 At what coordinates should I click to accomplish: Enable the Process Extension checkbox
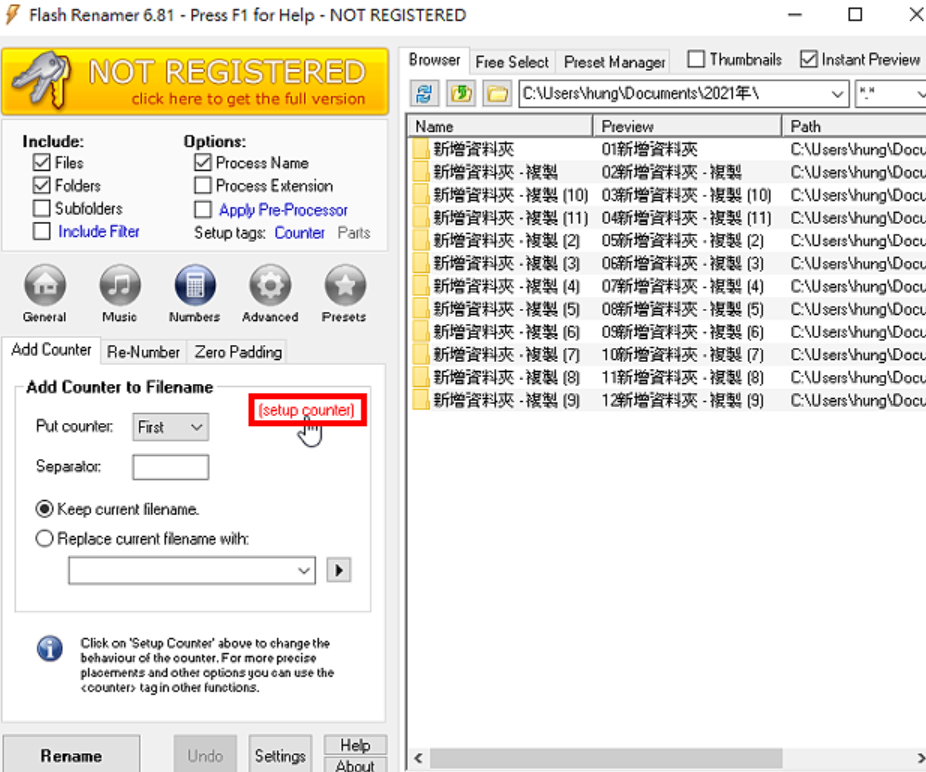203,185
